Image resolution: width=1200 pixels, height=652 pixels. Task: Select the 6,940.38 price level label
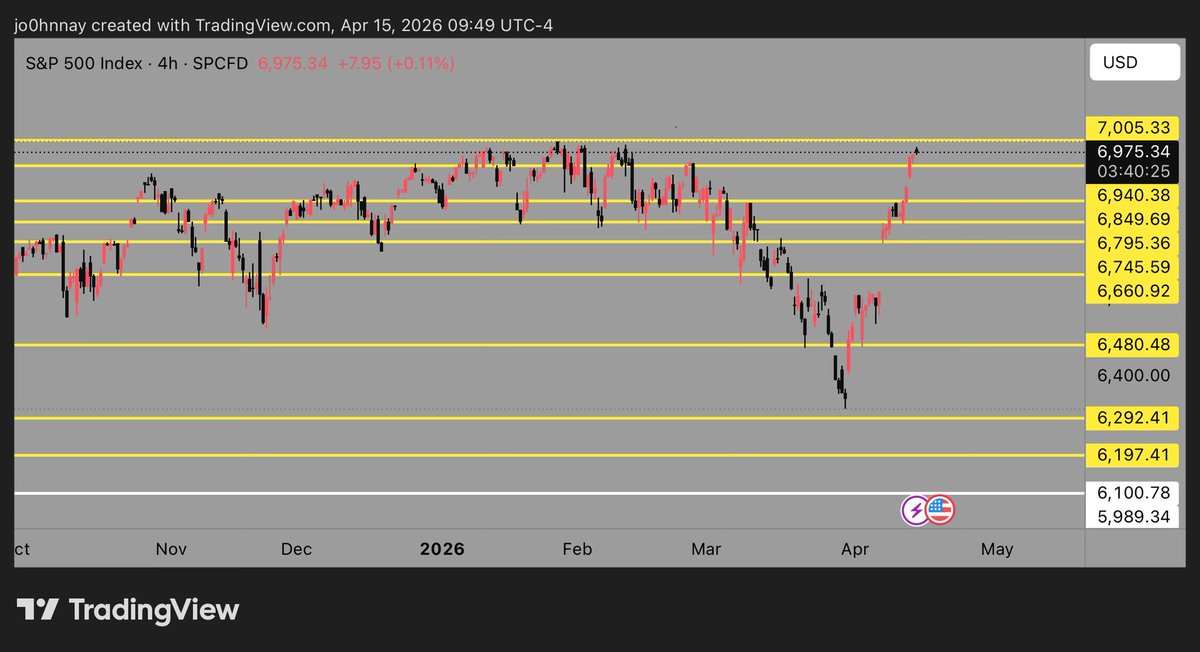1133,195
